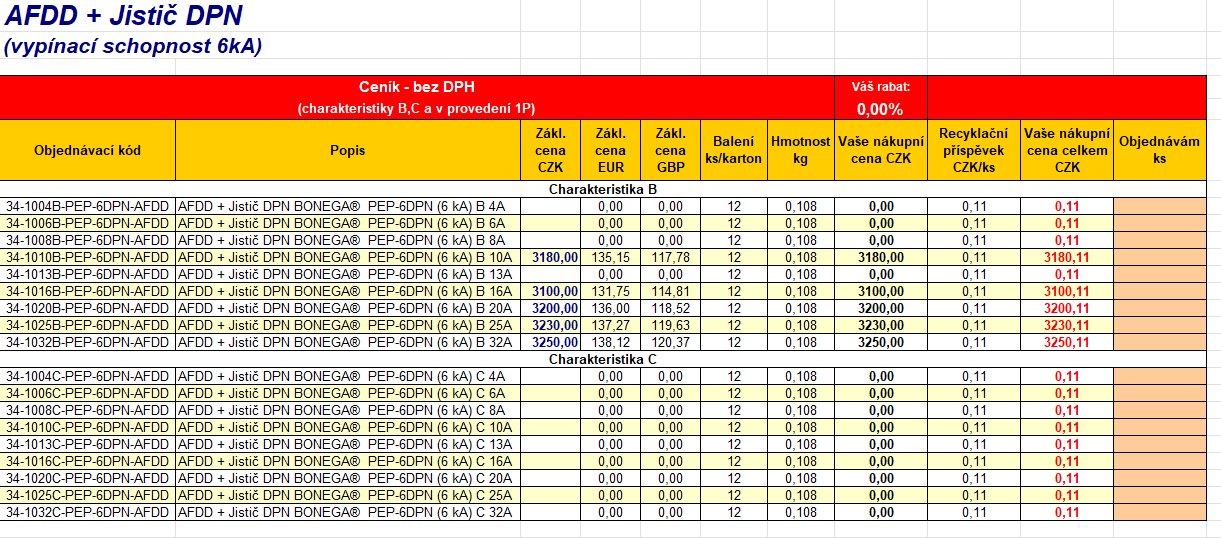Screen dimensions: 1221x538
Task: Select code cell 34-1032C-PEP-6DPN-AFDD
Action: pyautogui.click(x=88, y=512)
